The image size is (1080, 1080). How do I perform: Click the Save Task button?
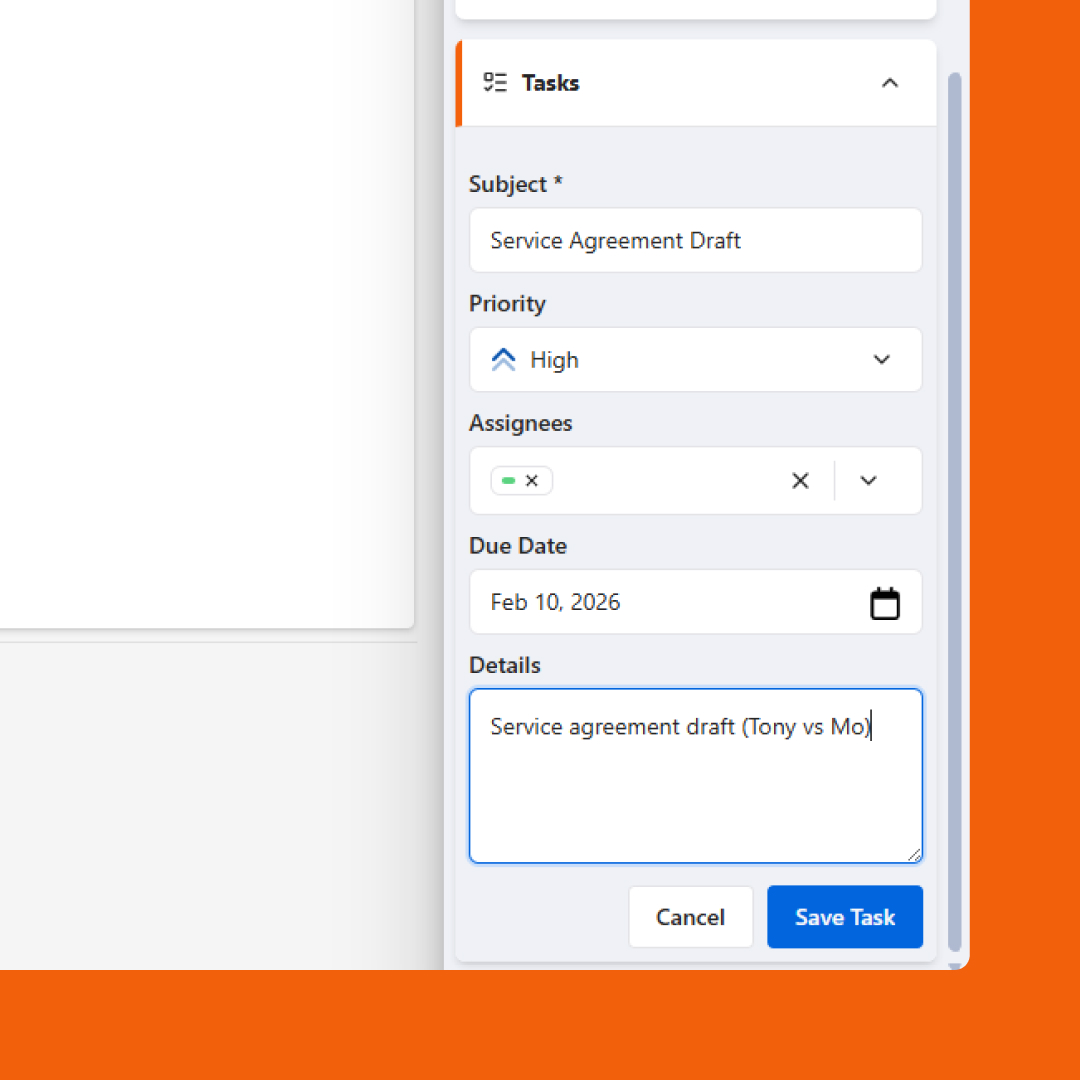click(x=844, y=917)
